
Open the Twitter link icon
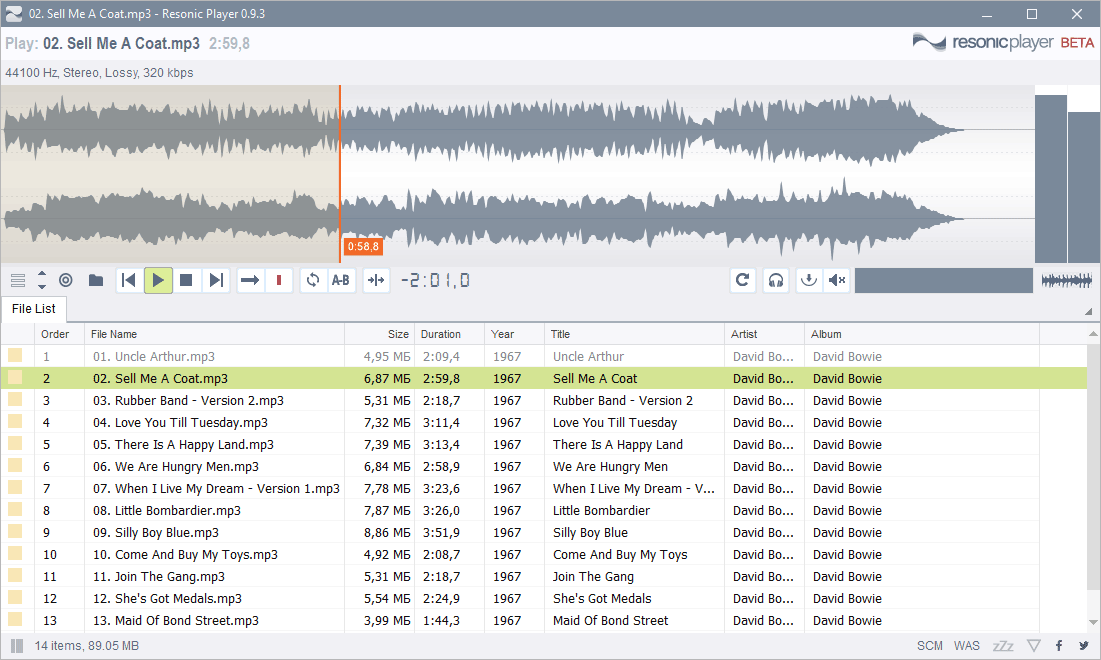(x=1084, y=646)
